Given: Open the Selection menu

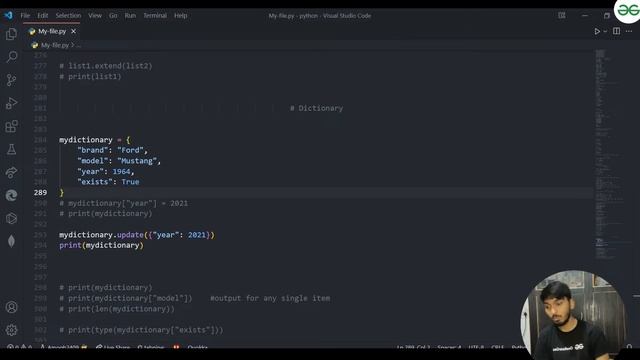Looking at the screenshot, I should pos(68,16).
